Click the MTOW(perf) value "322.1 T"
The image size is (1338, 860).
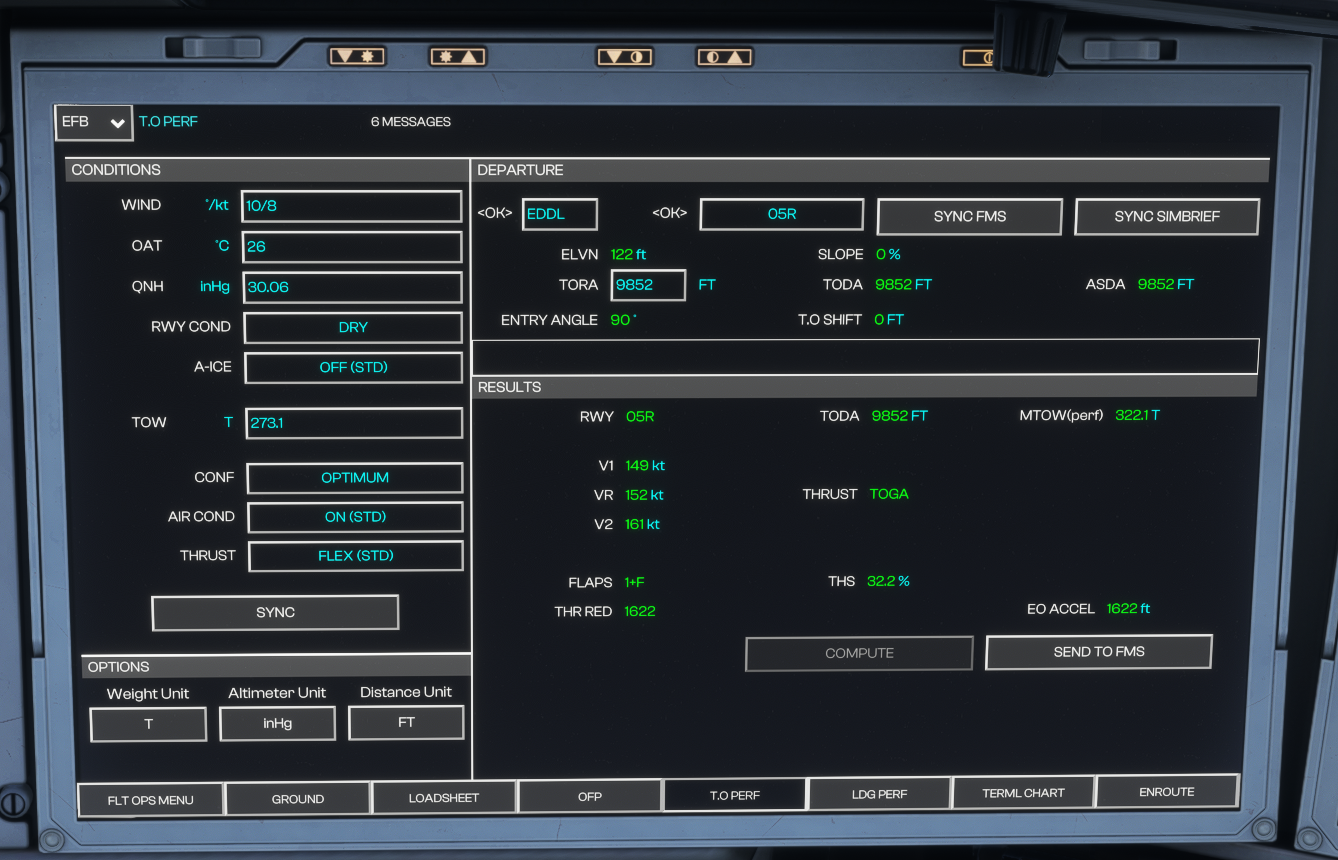point(1138,415)
